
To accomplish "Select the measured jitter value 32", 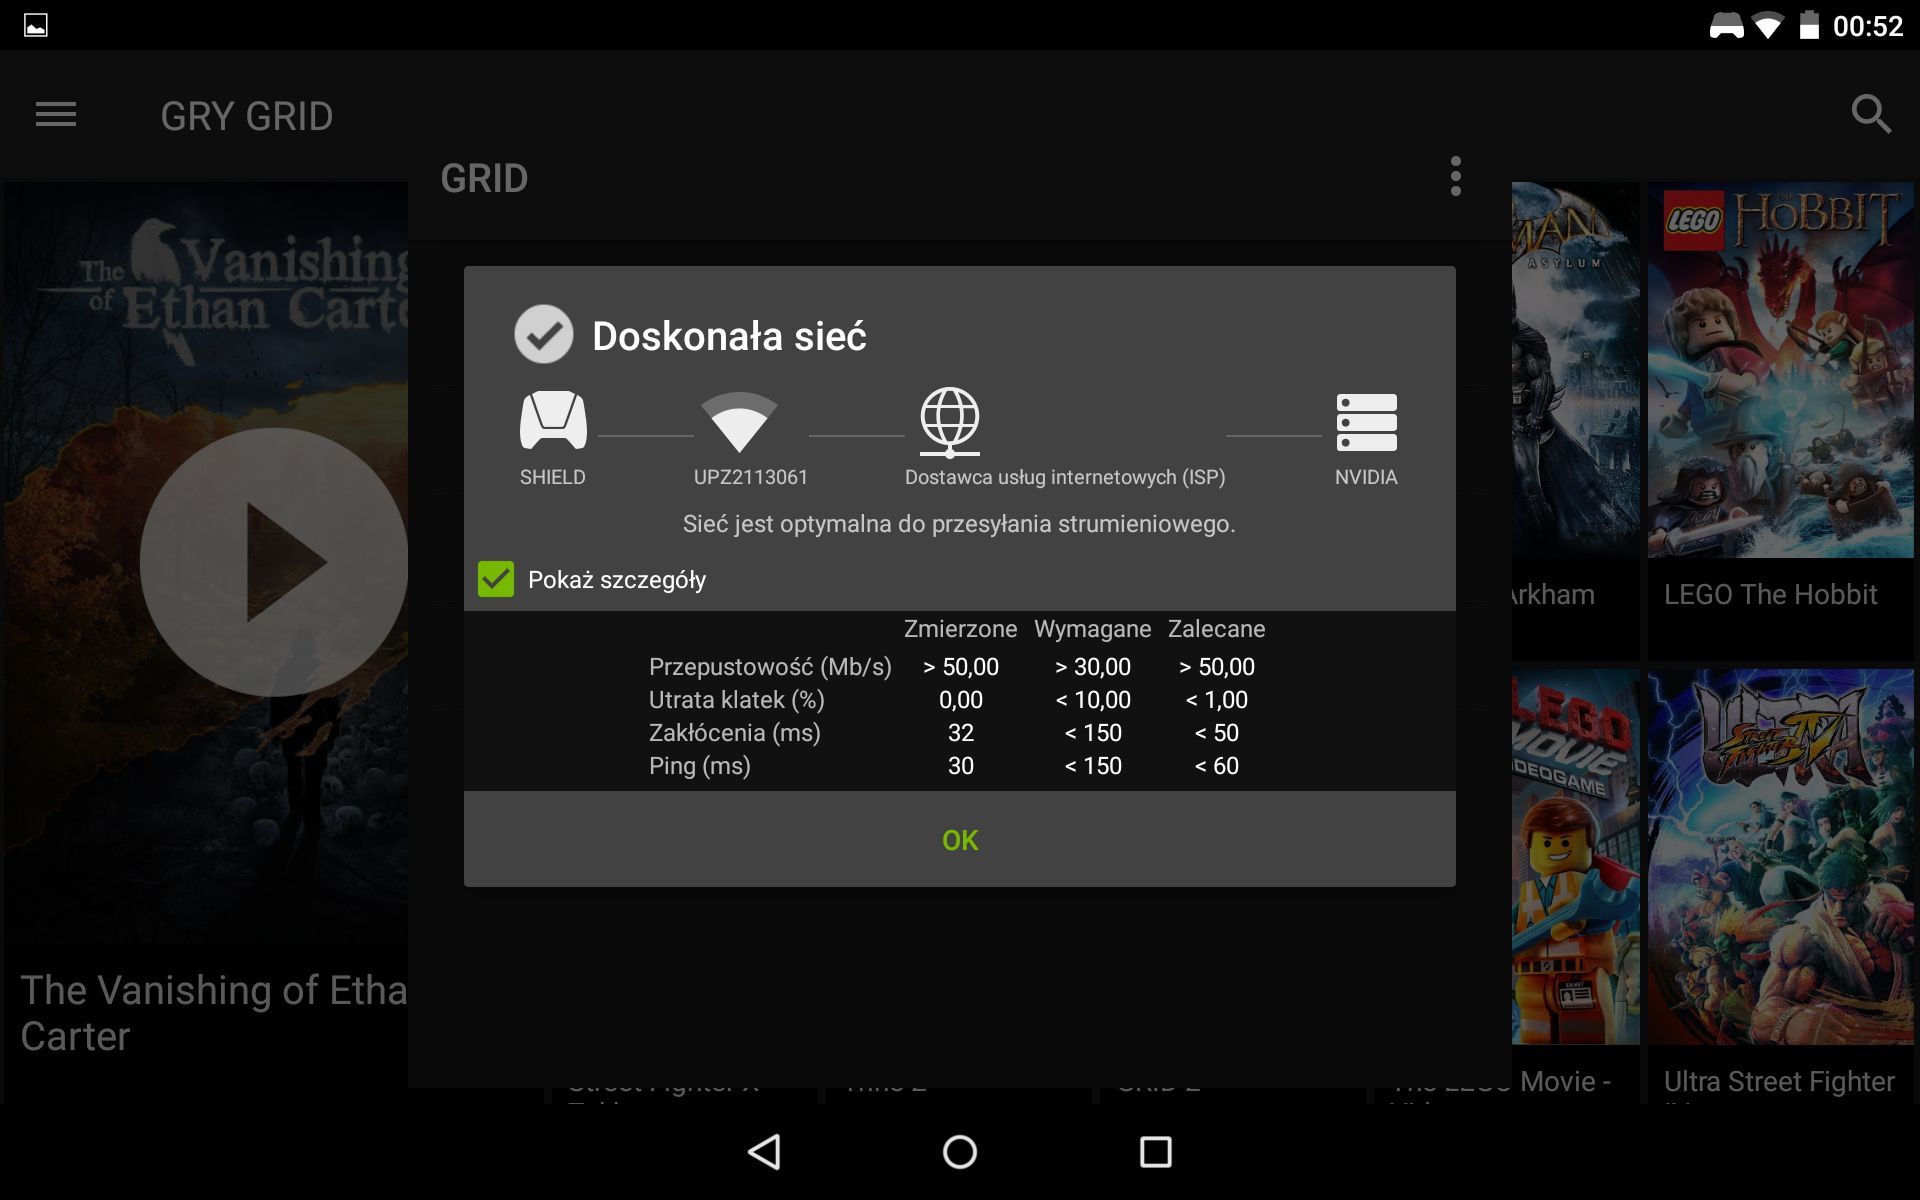I will (x=961, y=733).
